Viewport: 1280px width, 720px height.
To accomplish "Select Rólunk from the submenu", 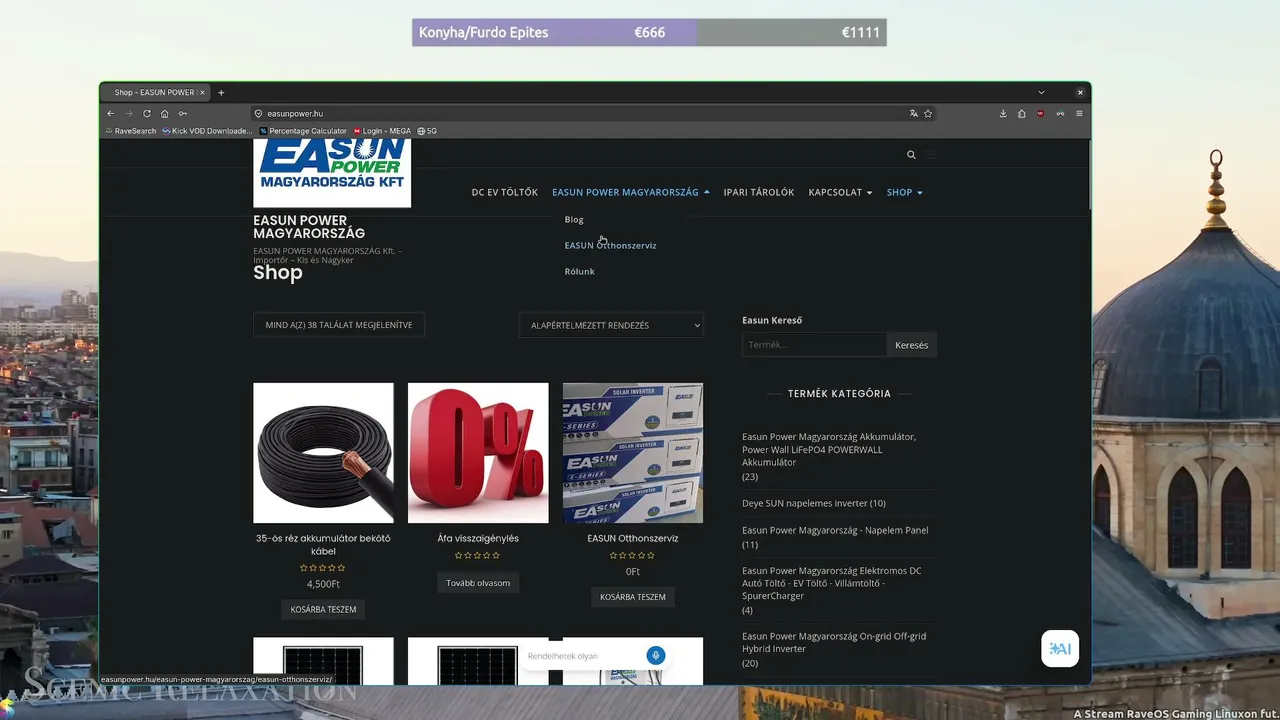I will 579,272.
